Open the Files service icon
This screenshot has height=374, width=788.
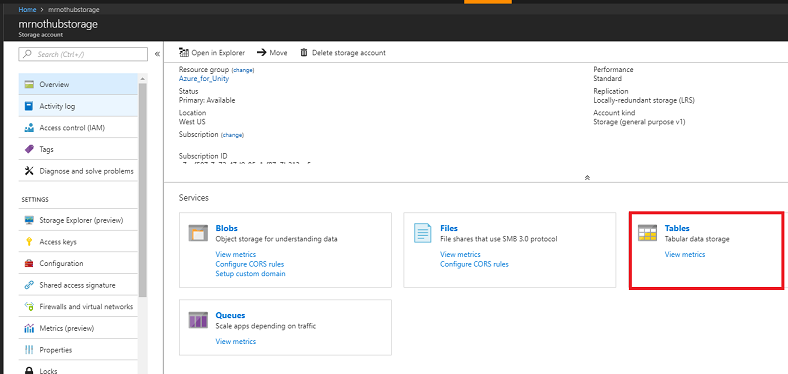coord(422,233)
